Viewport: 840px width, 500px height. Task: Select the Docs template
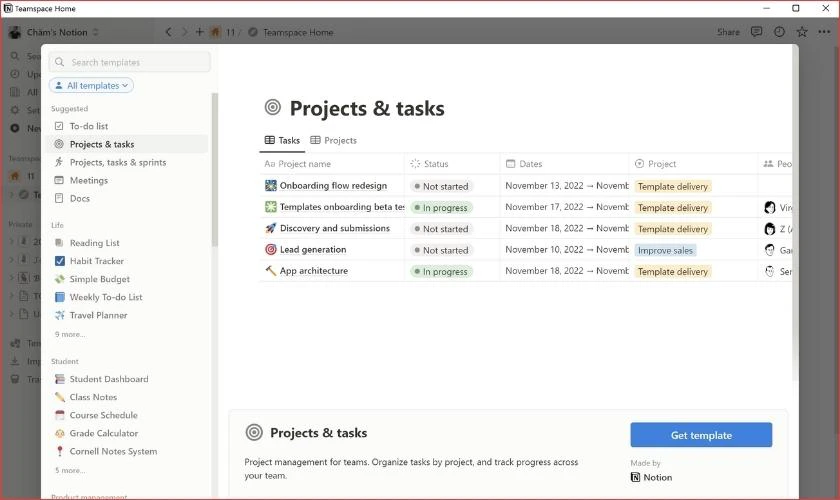[80, 198]
